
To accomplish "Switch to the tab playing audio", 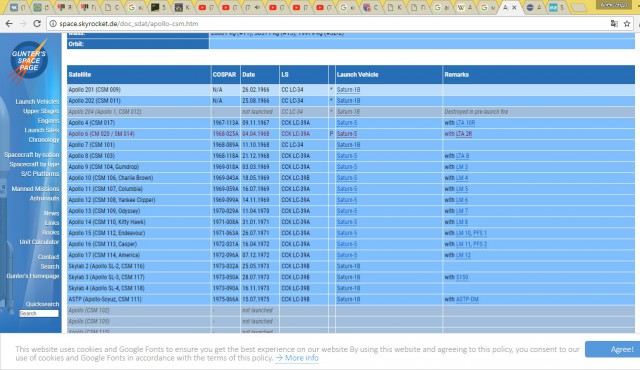I will pyautogui.click(x=252, y=7).
